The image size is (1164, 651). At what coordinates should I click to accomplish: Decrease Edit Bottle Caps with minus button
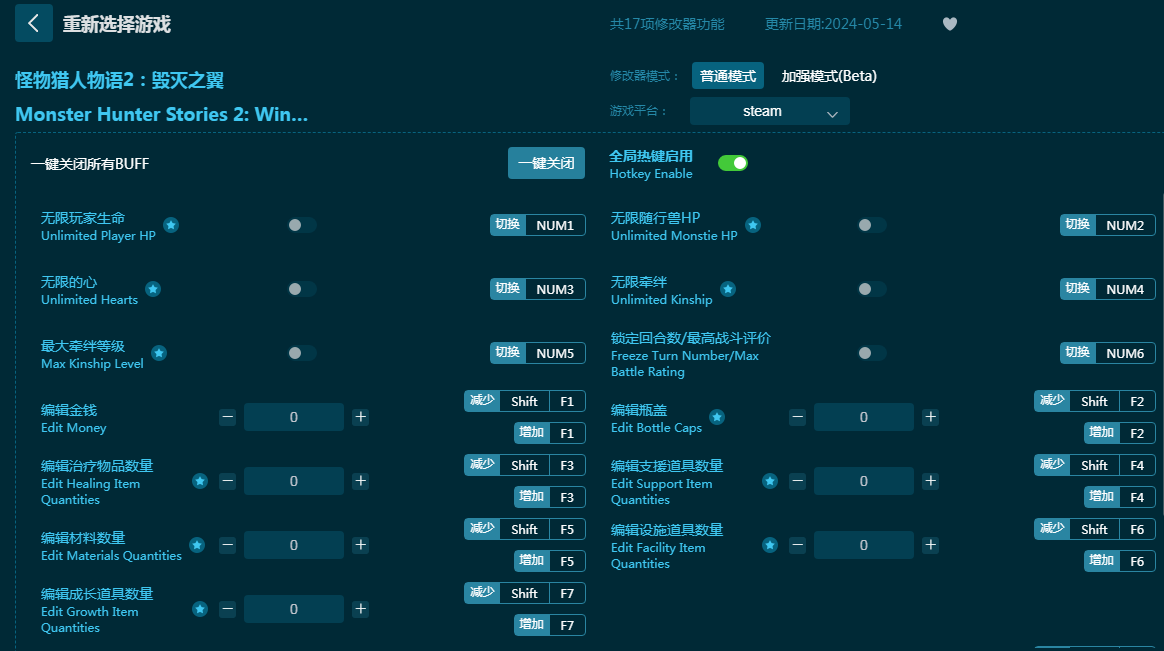coord(798,417)
